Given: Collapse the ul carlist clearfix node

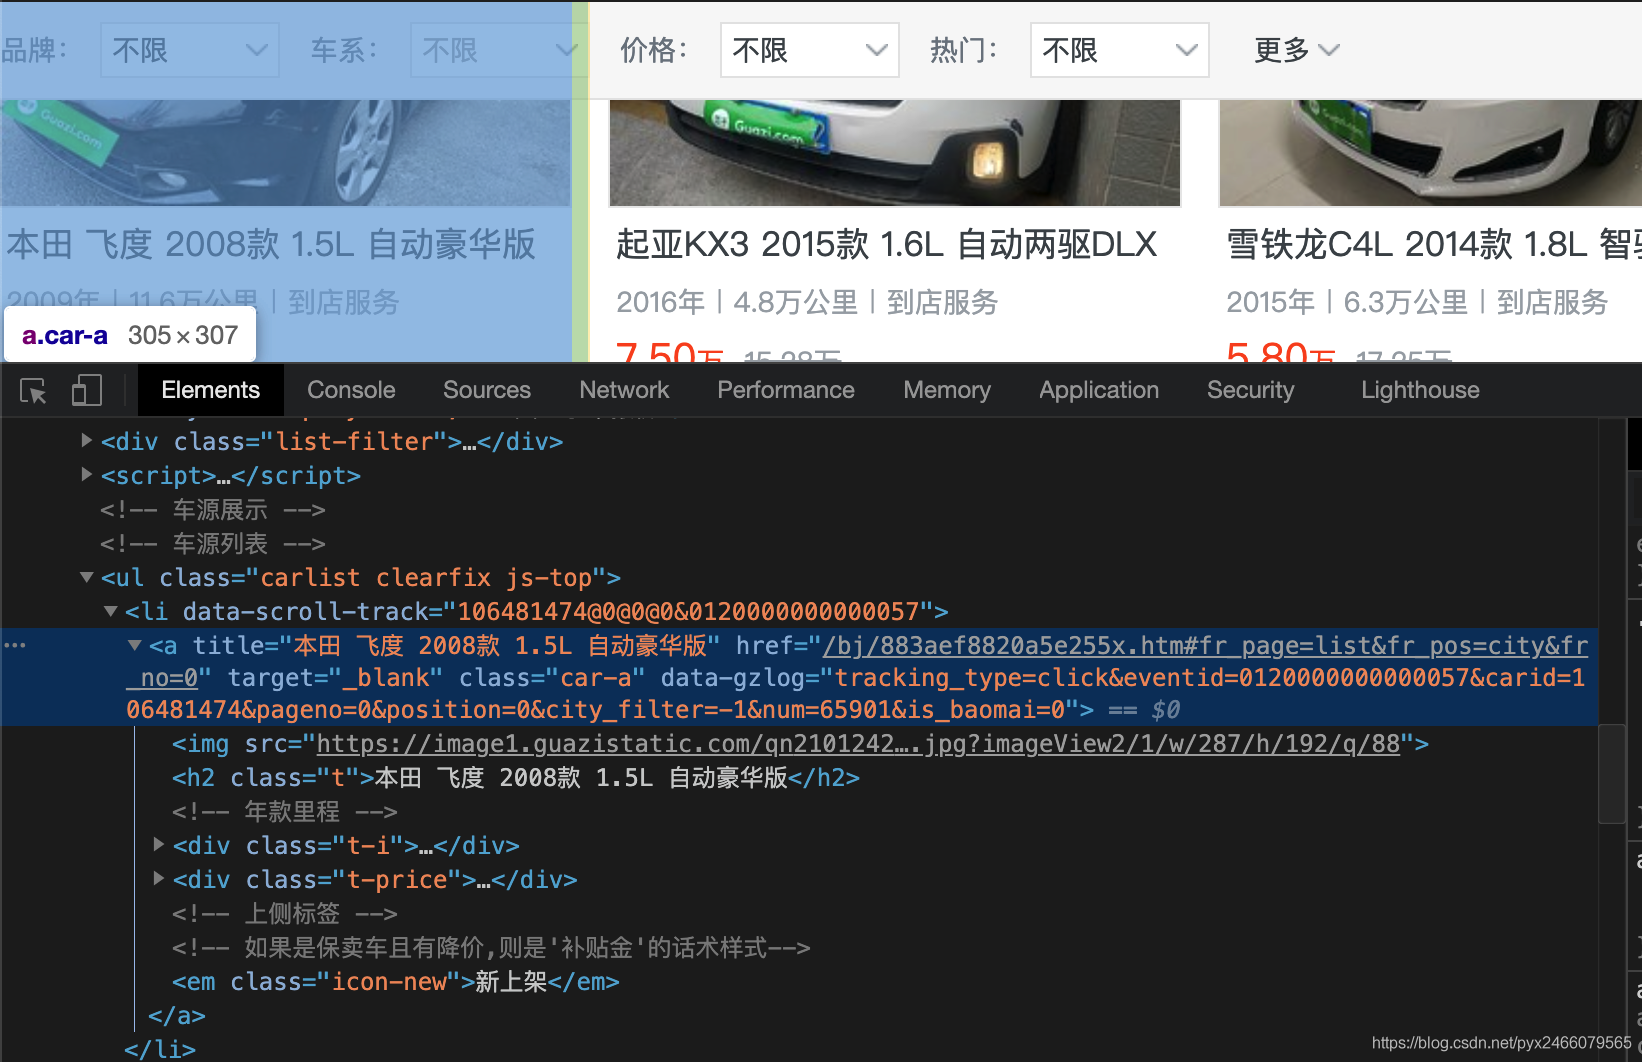Looking at the screenshot, I should click(87, 577).
